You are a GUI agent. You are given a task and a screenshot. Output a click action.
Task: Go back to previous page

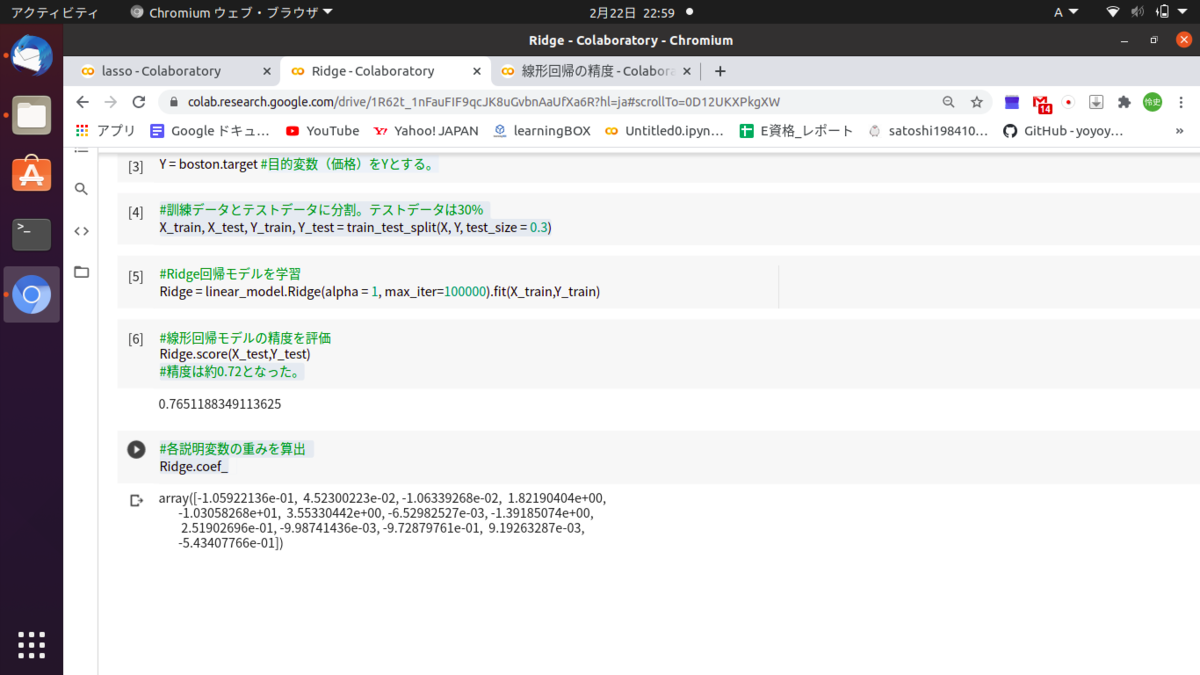tap(82, 102)
